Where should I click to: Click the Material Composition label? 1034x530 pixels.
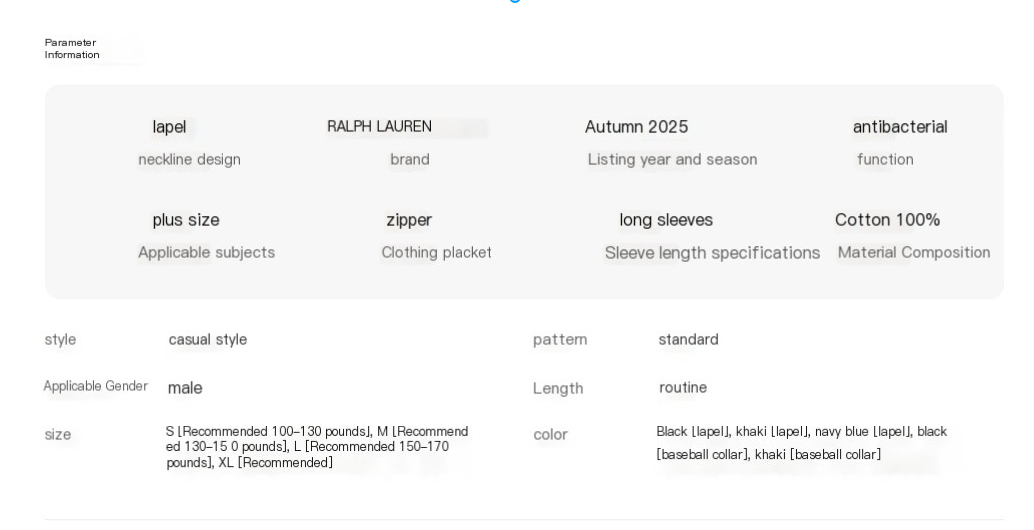point(914,252)
